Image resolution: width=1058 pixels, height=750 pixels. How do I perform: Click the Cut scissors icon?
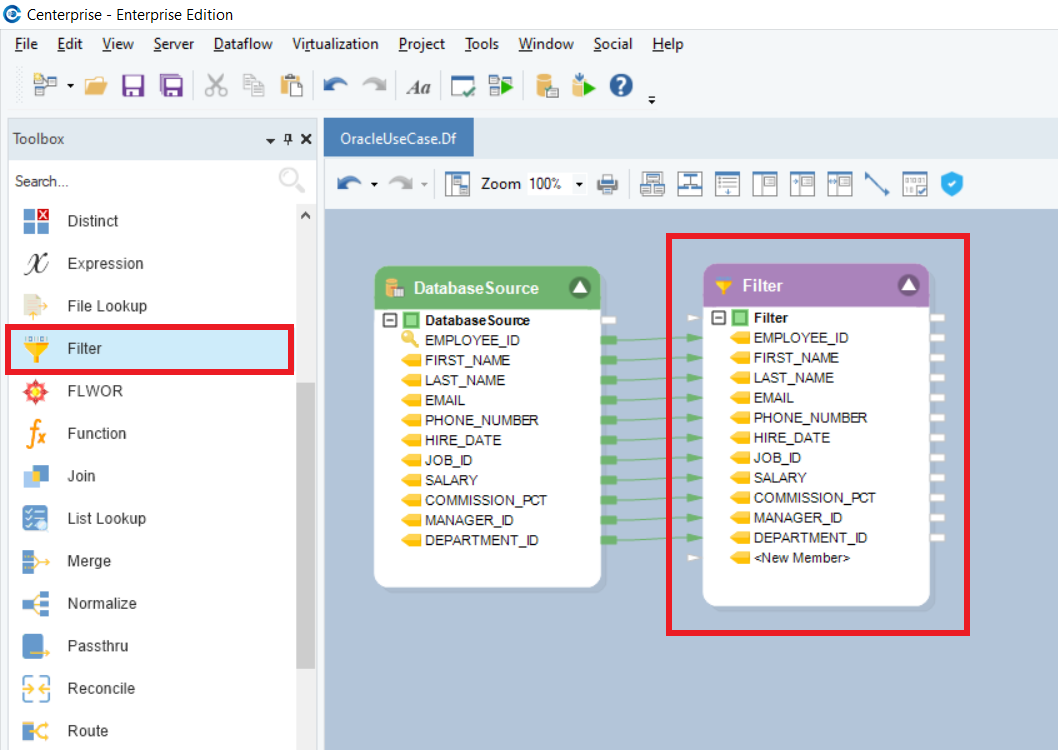(216, 86)
